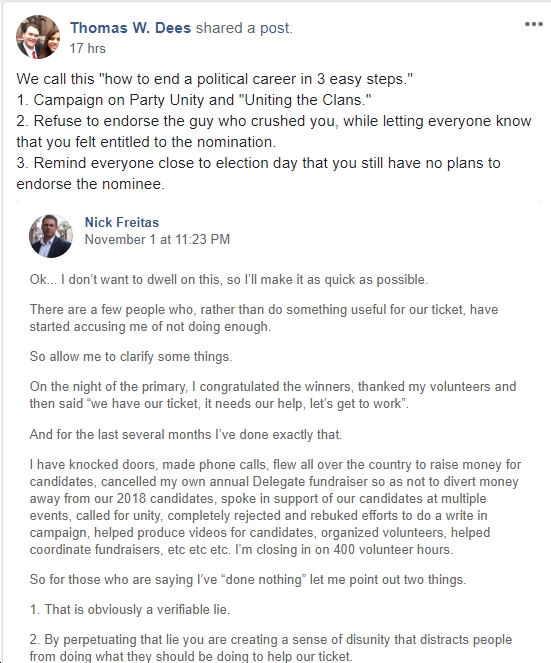The height and width of the screenshot is (663, 551).
Task: Open the three-dot post options menu
Action: pos(534,24)
